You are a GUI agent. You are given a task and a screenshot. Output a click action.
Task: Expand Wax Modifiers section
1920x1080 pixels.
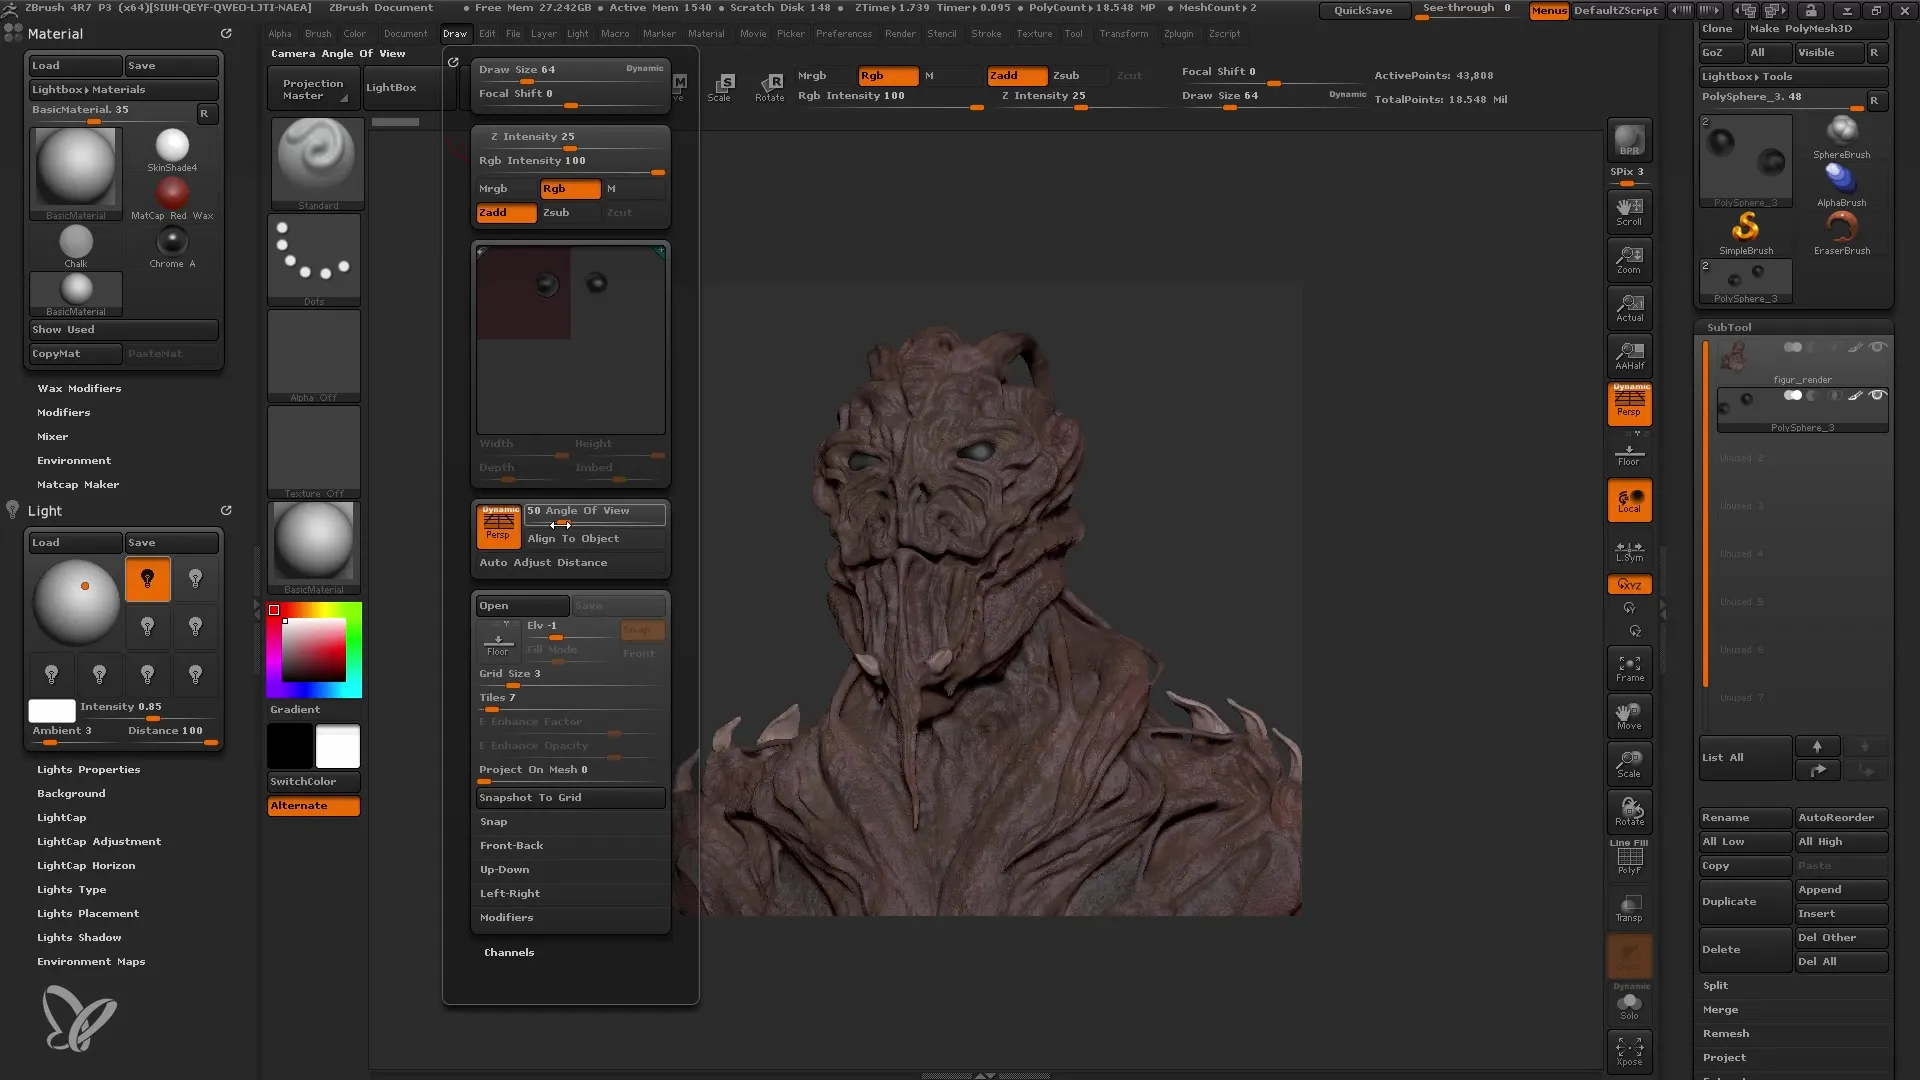click(x=79, y=389)
